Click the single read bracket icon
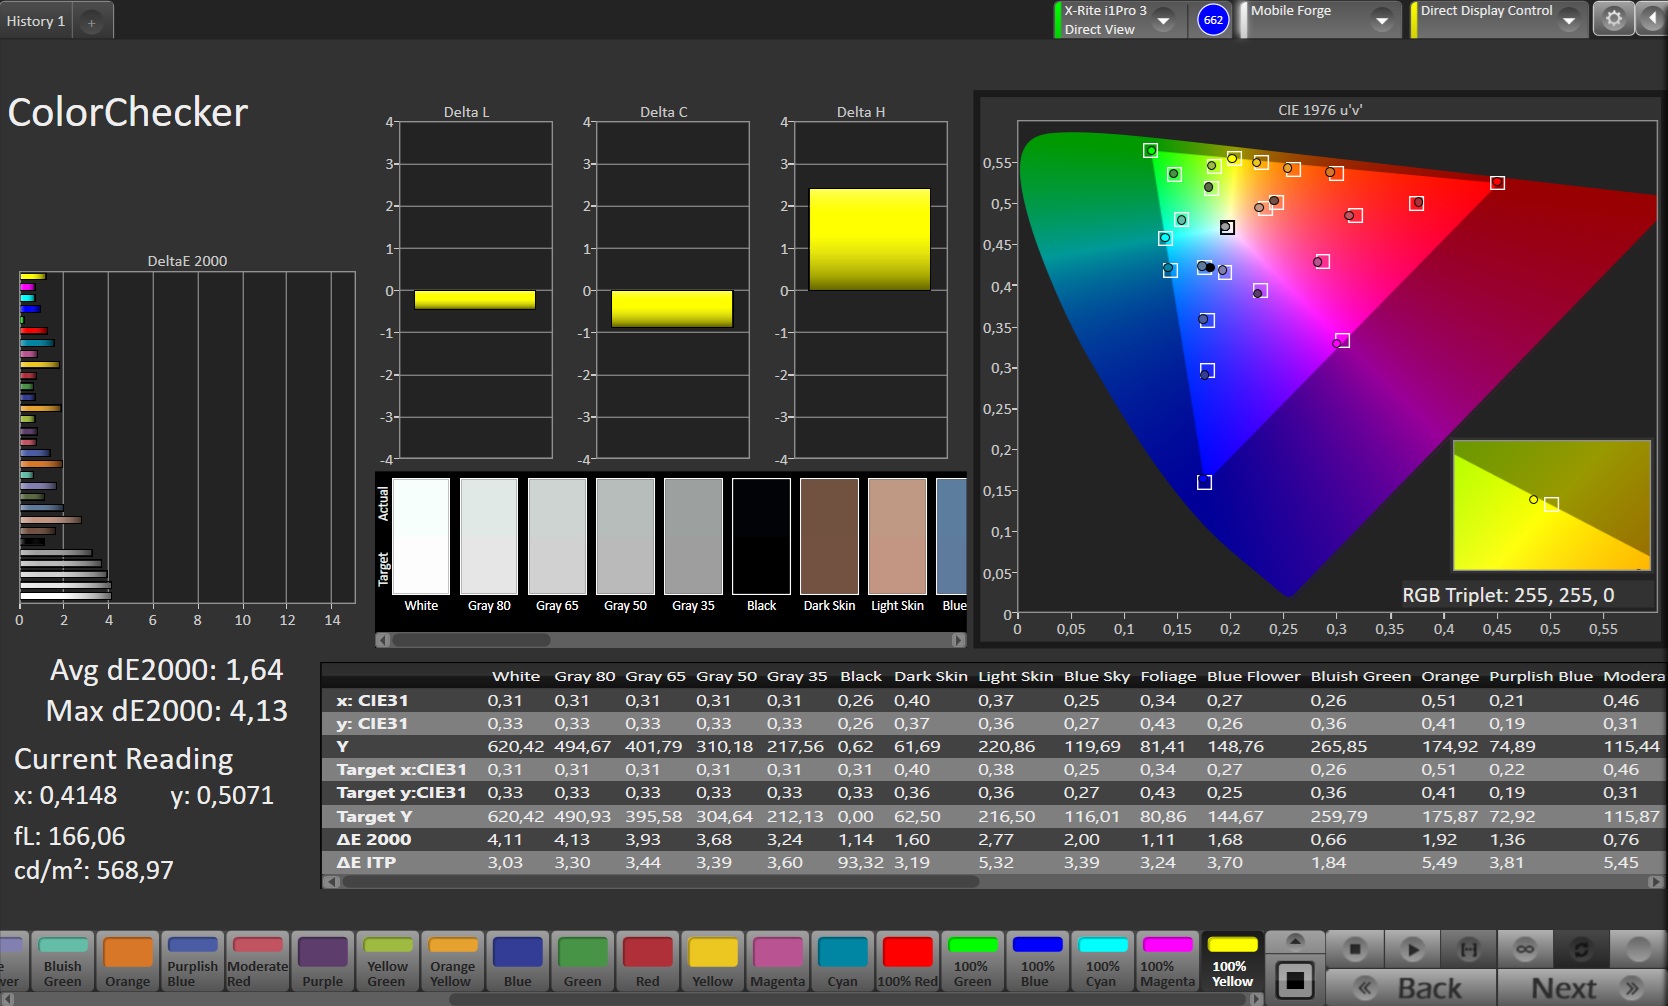Viewport: 1668px width, 1006px height. (x=1468, y=948)
